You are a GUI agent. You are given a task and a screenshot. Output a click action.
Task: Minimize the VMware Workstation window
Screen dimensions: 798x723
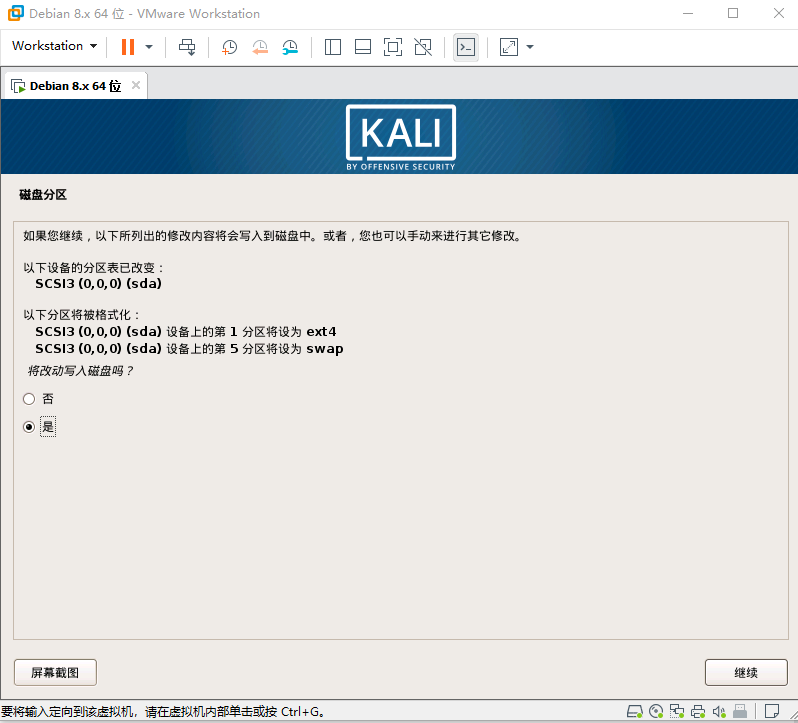pos(688,13)
